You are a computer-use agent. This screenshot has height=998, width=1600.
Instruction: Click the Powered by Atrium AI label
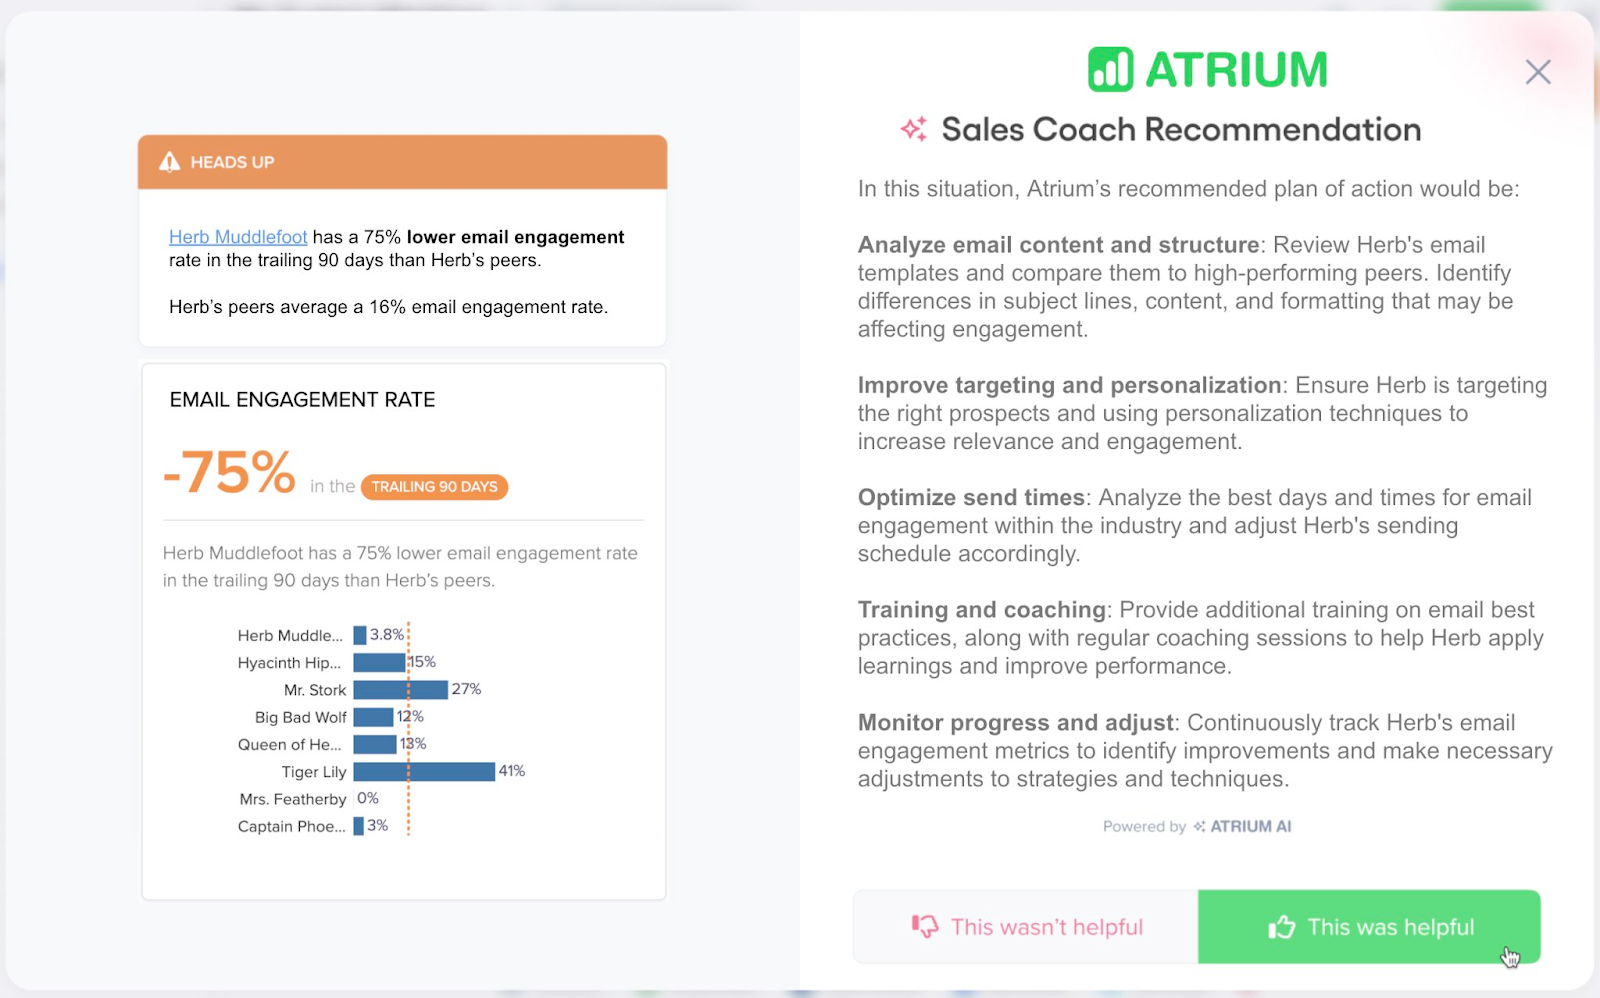1197,826
